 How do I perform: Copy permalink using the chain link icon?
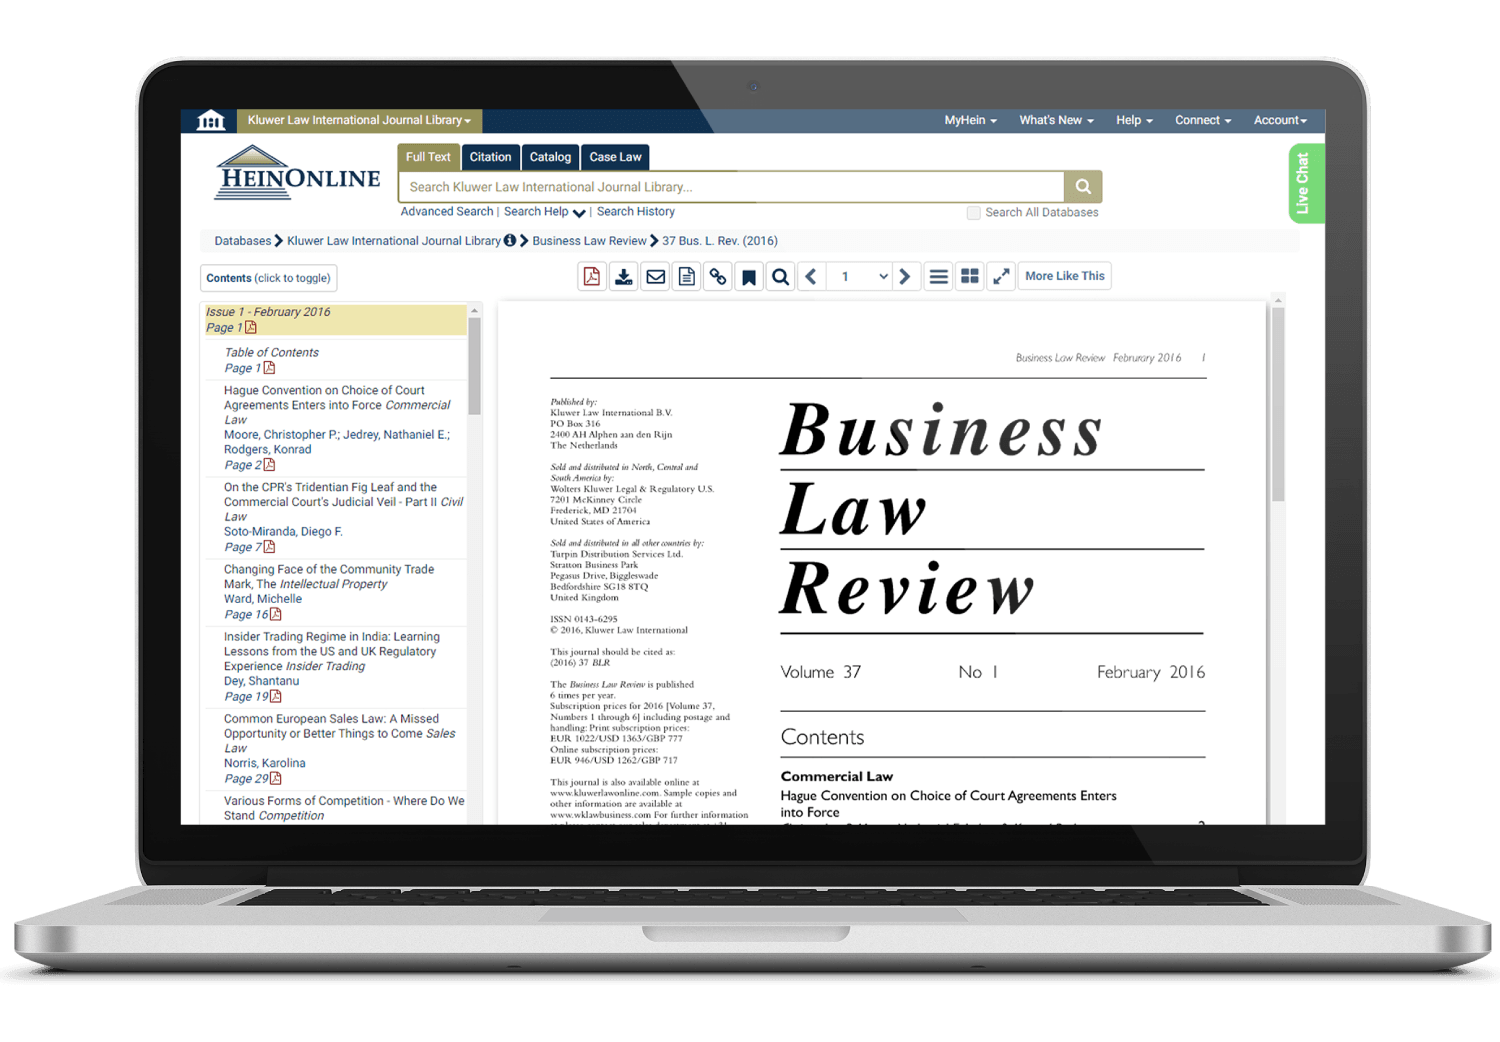coord(718,277)
